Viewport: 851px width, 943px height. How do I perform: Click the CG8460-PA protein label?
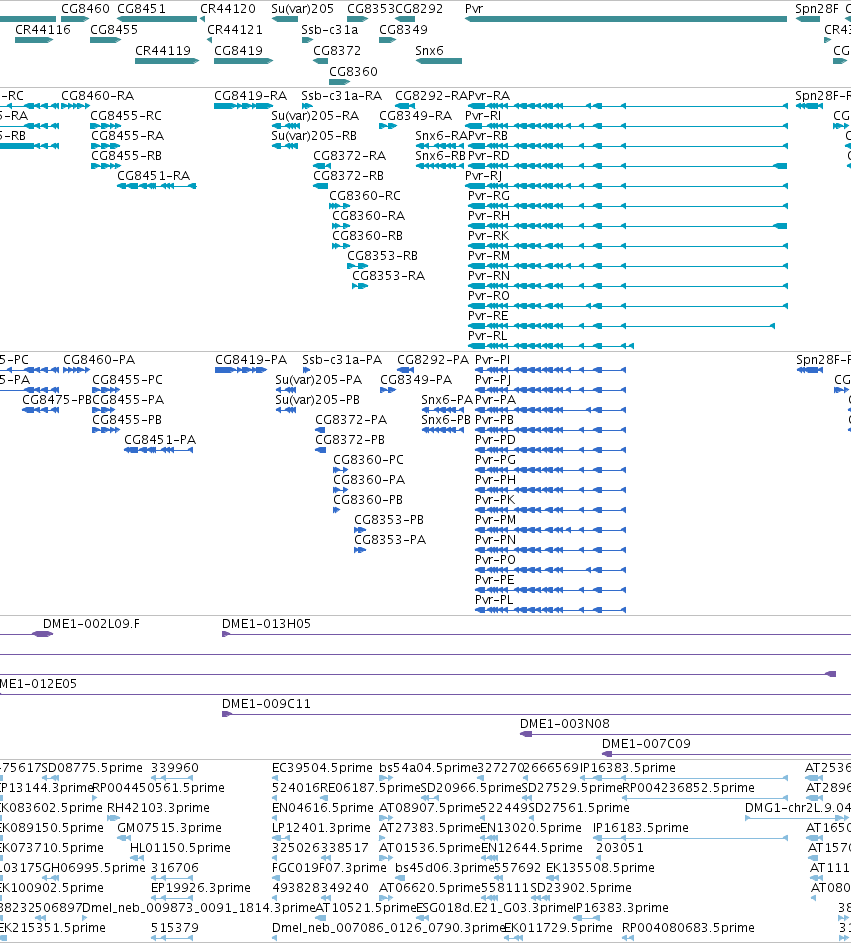[99, 360]
